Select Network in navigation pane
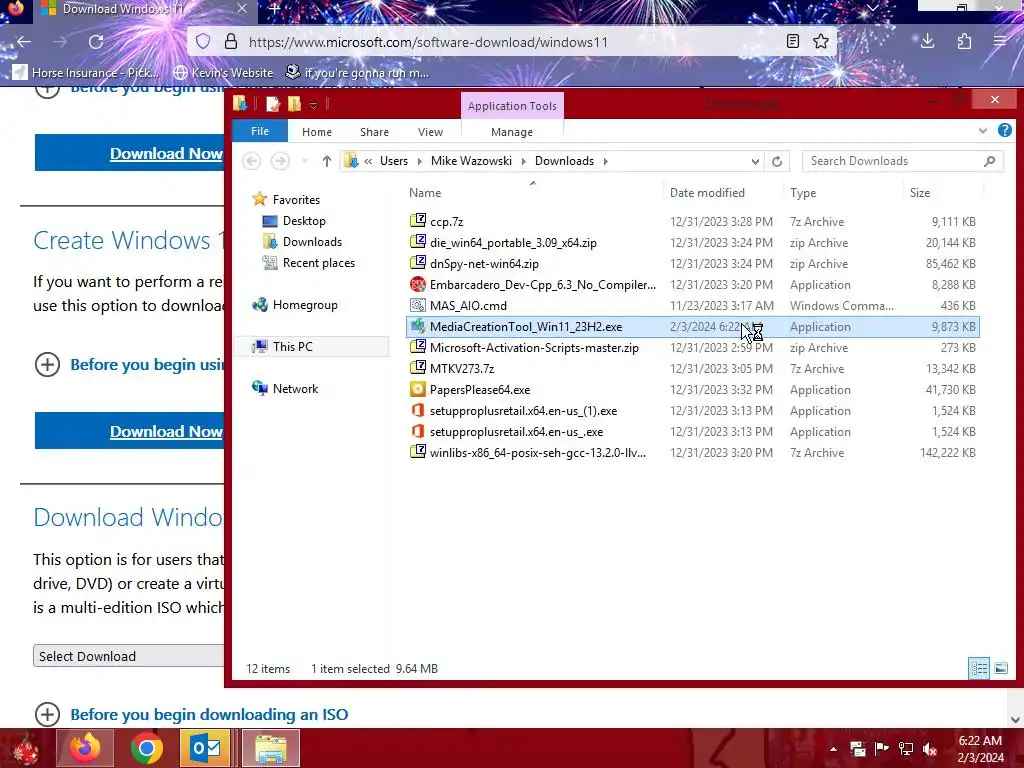 (285, 389)
